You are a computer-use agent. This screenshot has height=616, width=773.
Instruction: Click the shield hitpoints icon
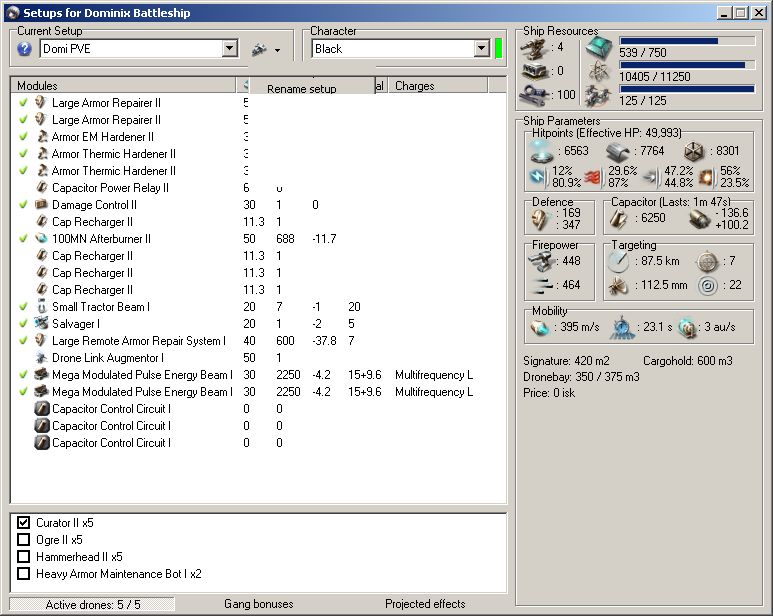tap(542, 152)
